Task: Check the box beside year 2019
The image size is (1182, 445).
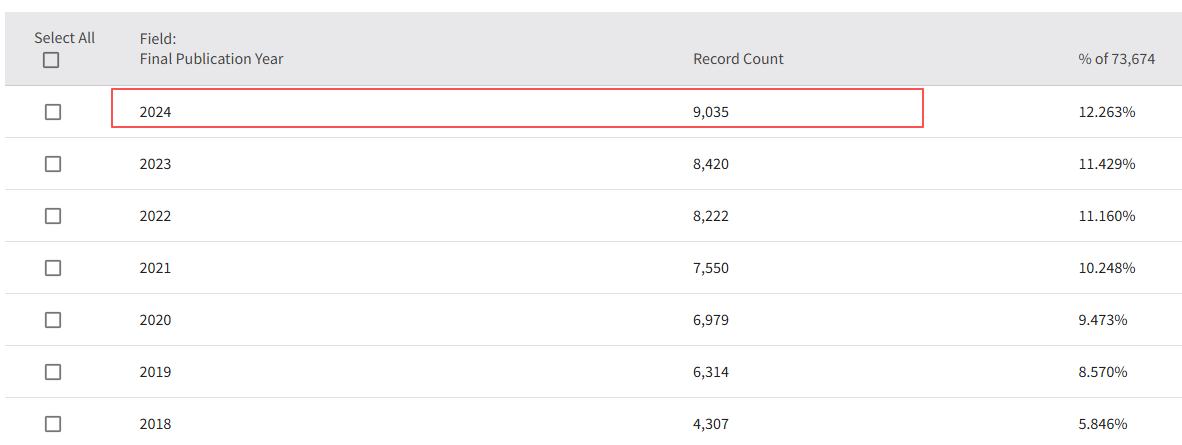Action: (53, 372)
